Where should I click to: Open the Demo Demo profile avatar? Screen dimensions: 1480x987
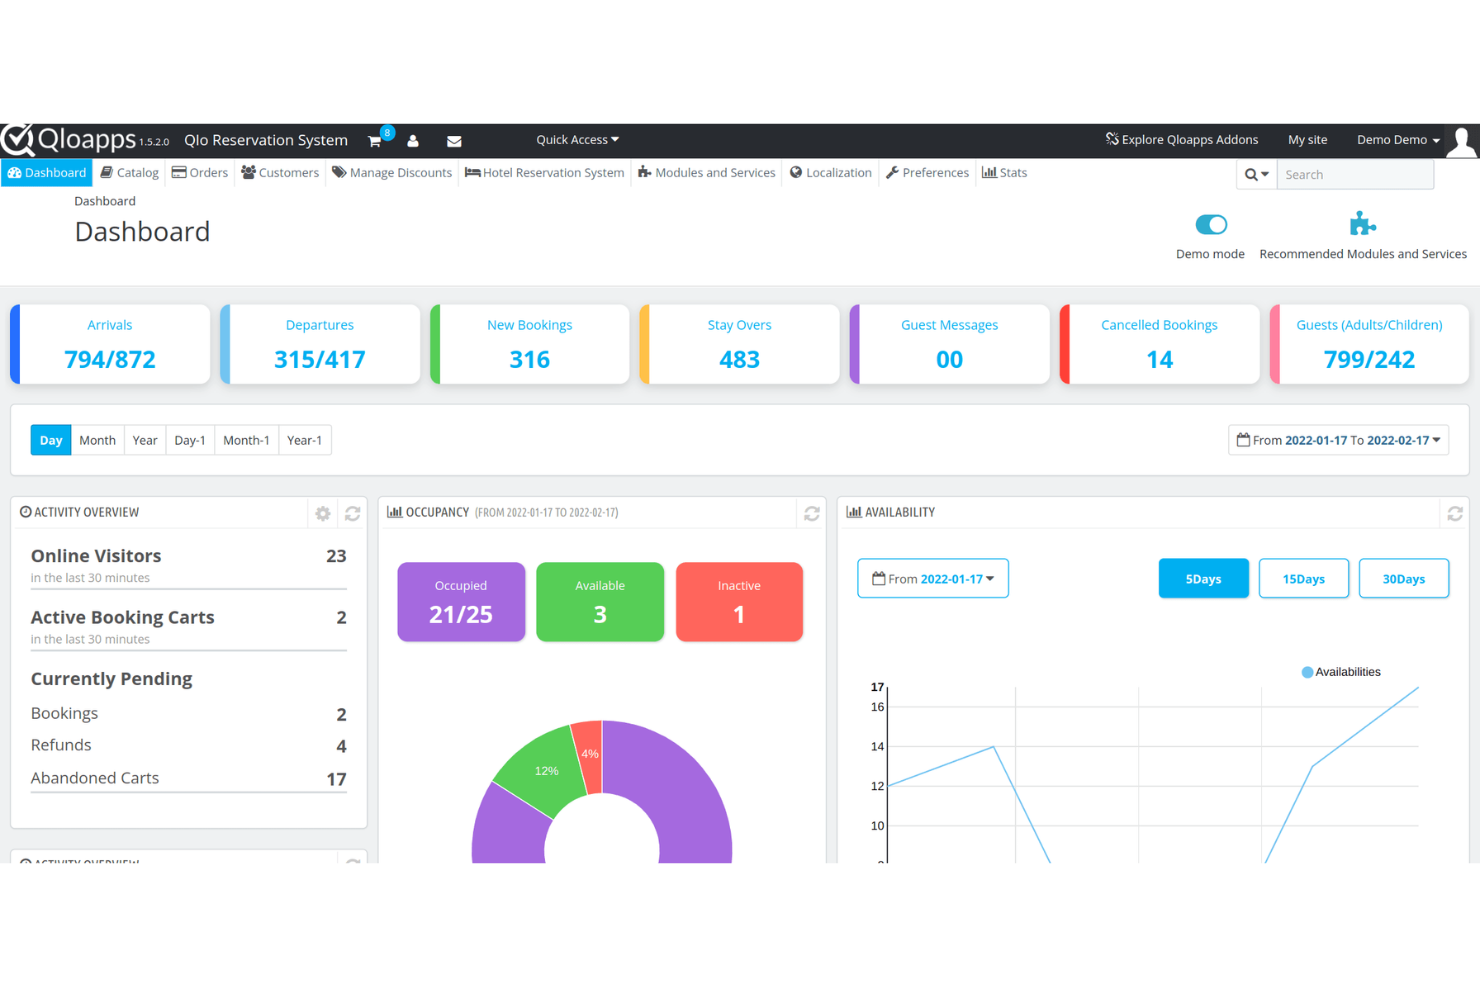click(1462, 141)
